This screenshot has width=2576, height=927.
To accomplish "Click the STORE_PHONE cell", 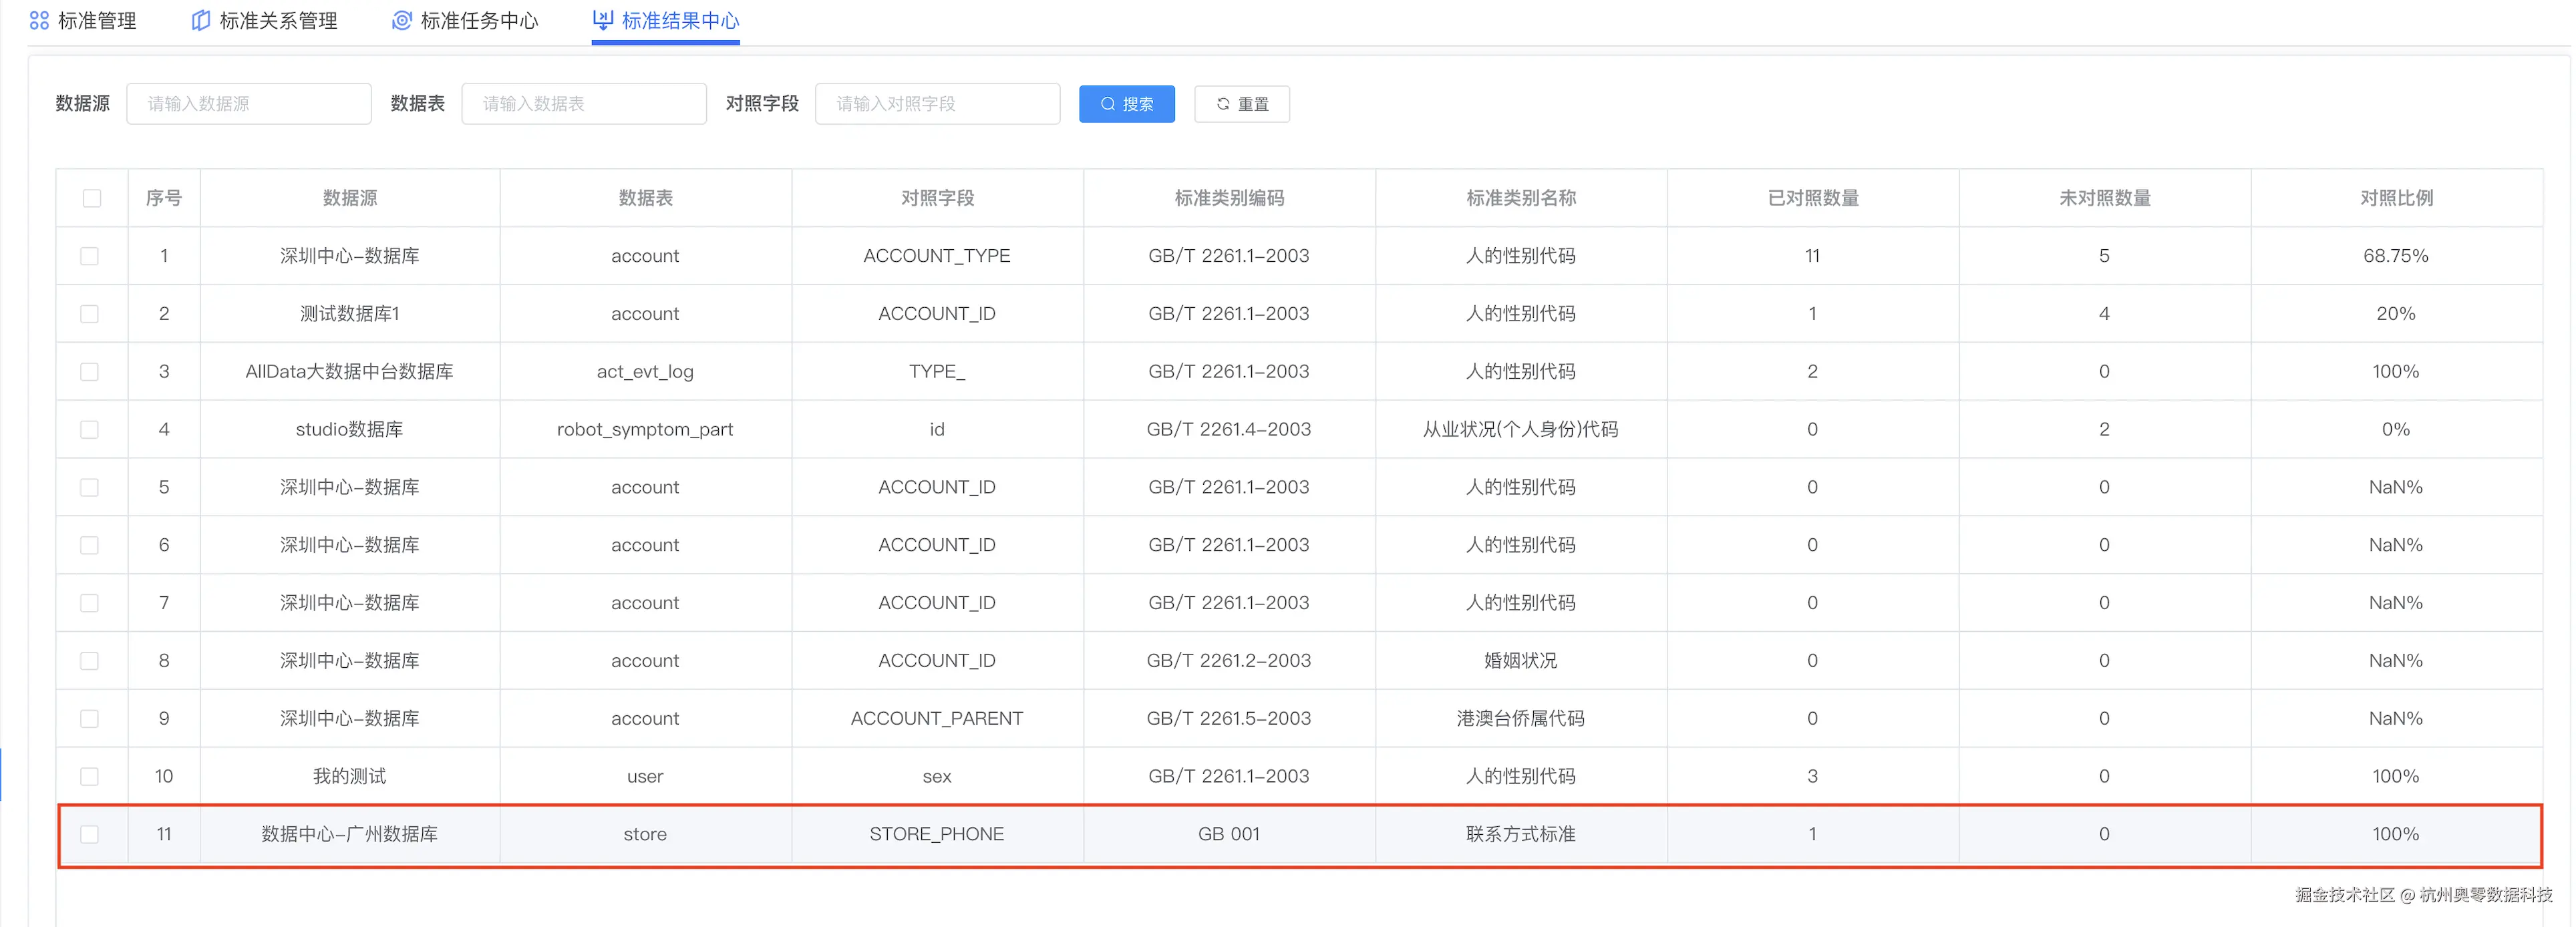I will 937,835.
